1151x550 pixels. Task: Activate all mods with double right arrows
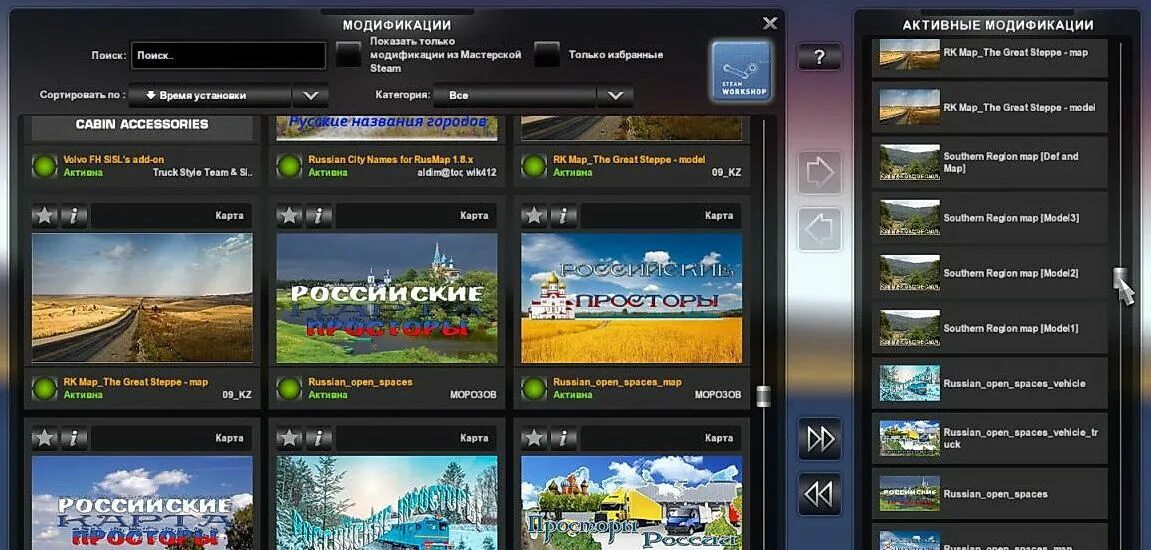(x=819, y=439)
